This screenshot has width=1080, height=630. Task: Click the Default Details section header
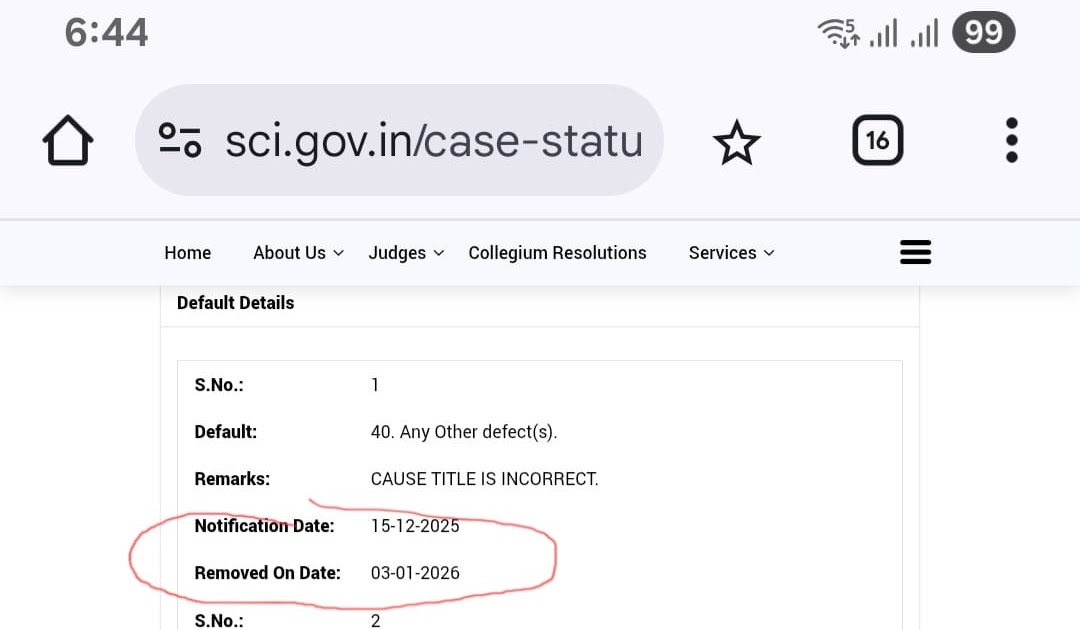coord(236,303)
